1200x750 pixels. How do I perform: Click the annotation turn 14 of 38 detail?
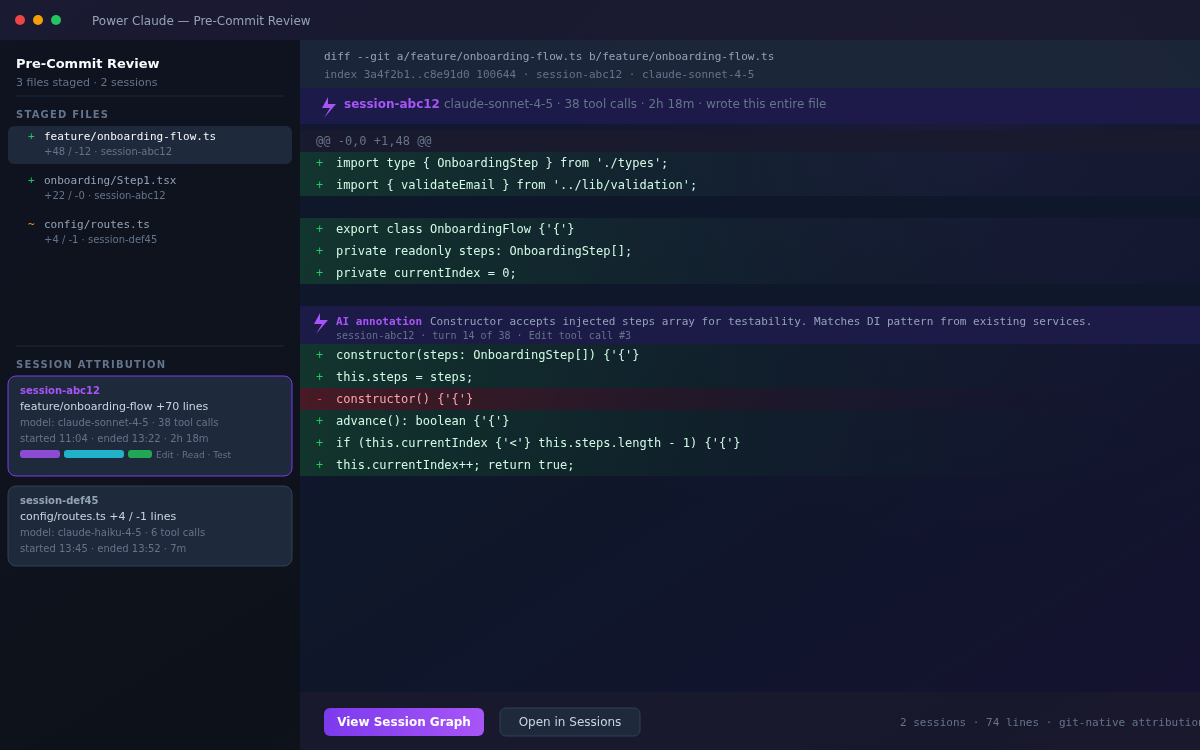[483, 336]
